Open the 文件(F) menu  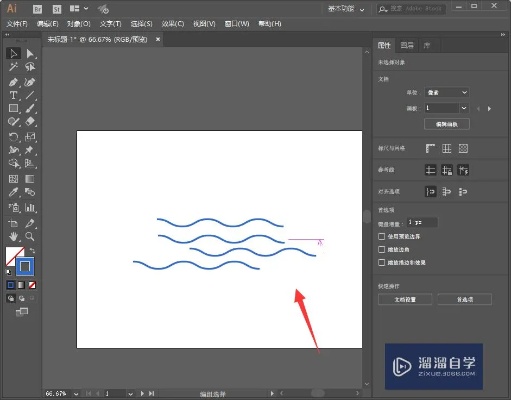17,24
